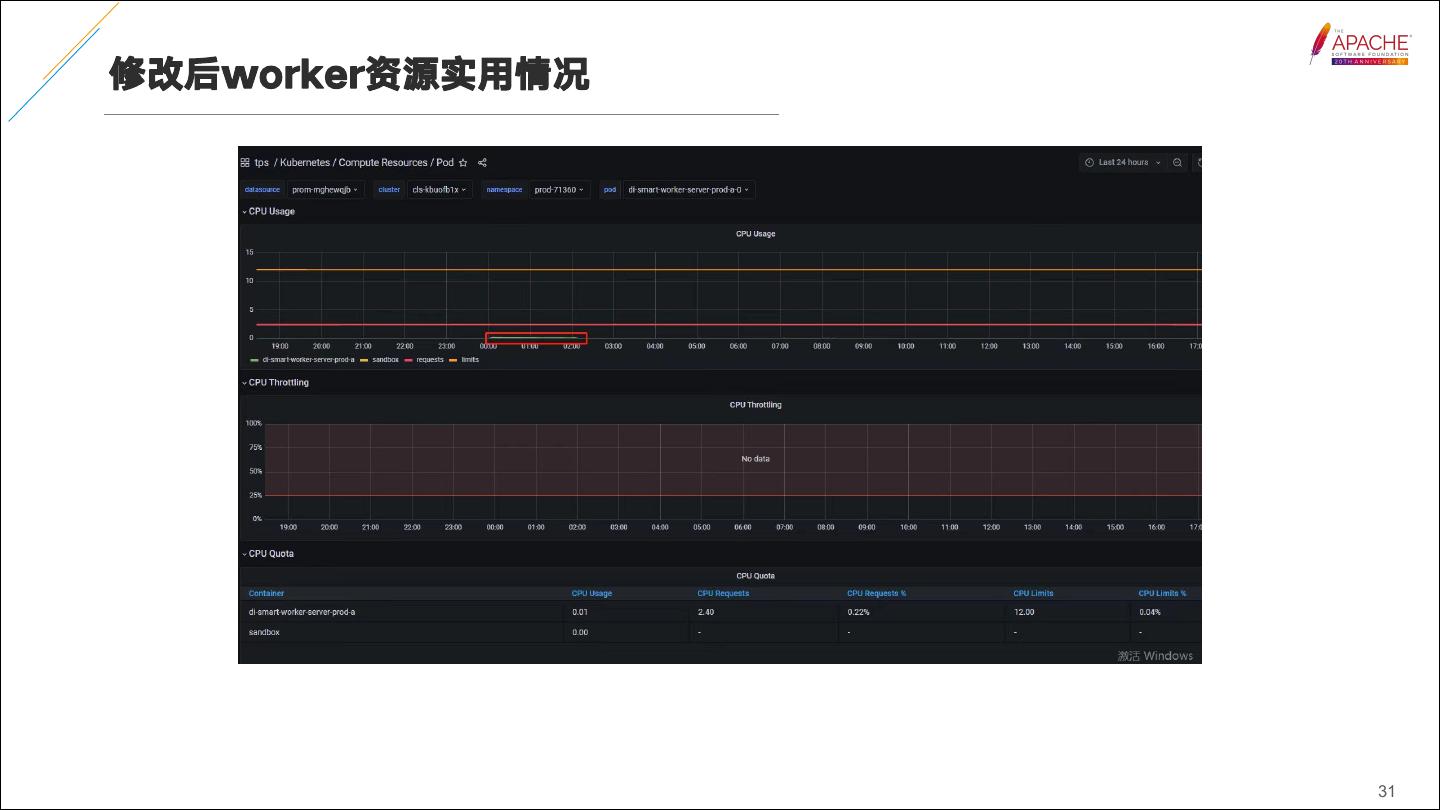Open the namespace prod-71360 dropdown
Image resolution: width=1440 pixels, height=810 pixels.
point(561,189)
